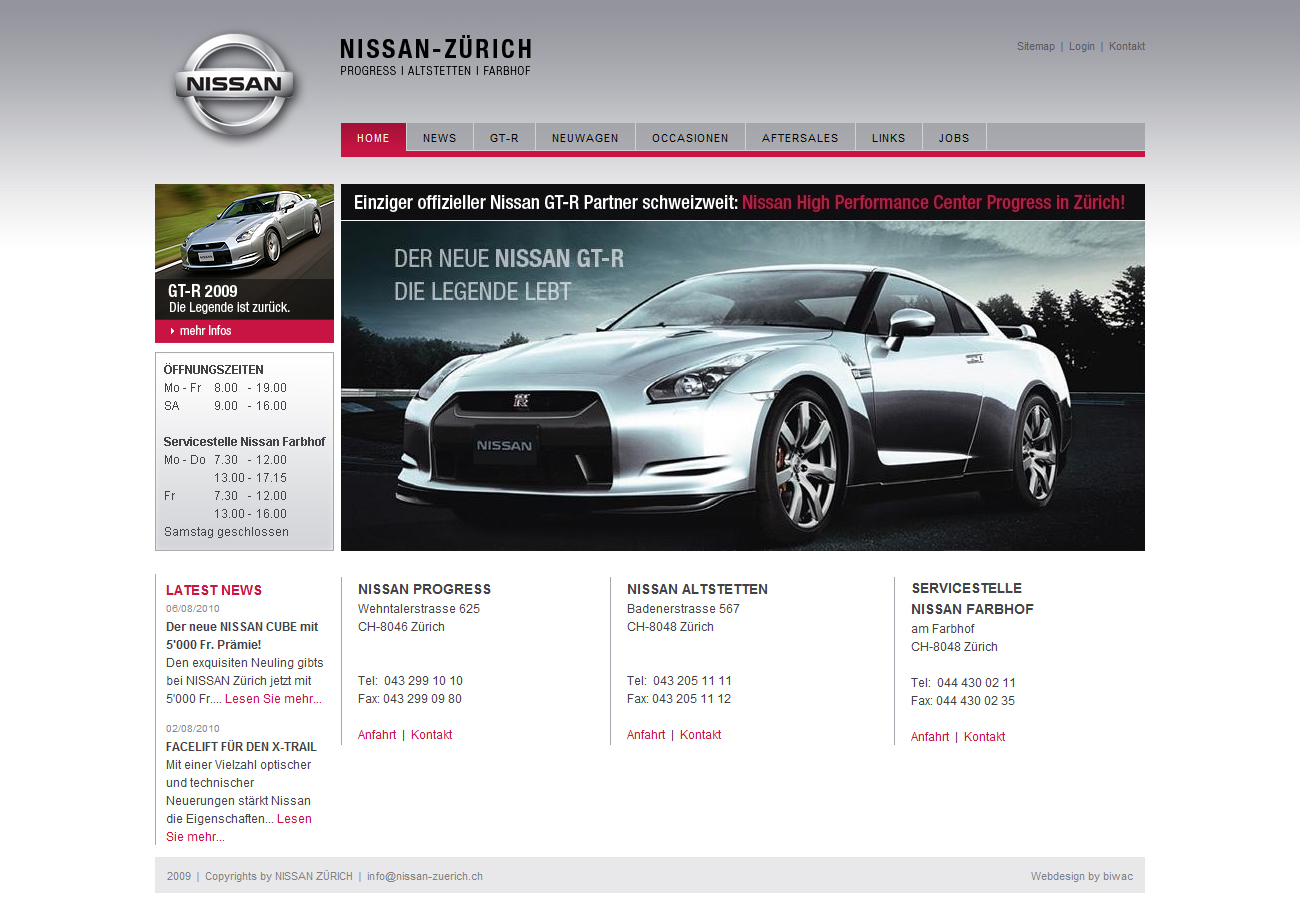Click the GT-R hero banner image
This screenshot has height=900, width=1300.
[743, 386]
